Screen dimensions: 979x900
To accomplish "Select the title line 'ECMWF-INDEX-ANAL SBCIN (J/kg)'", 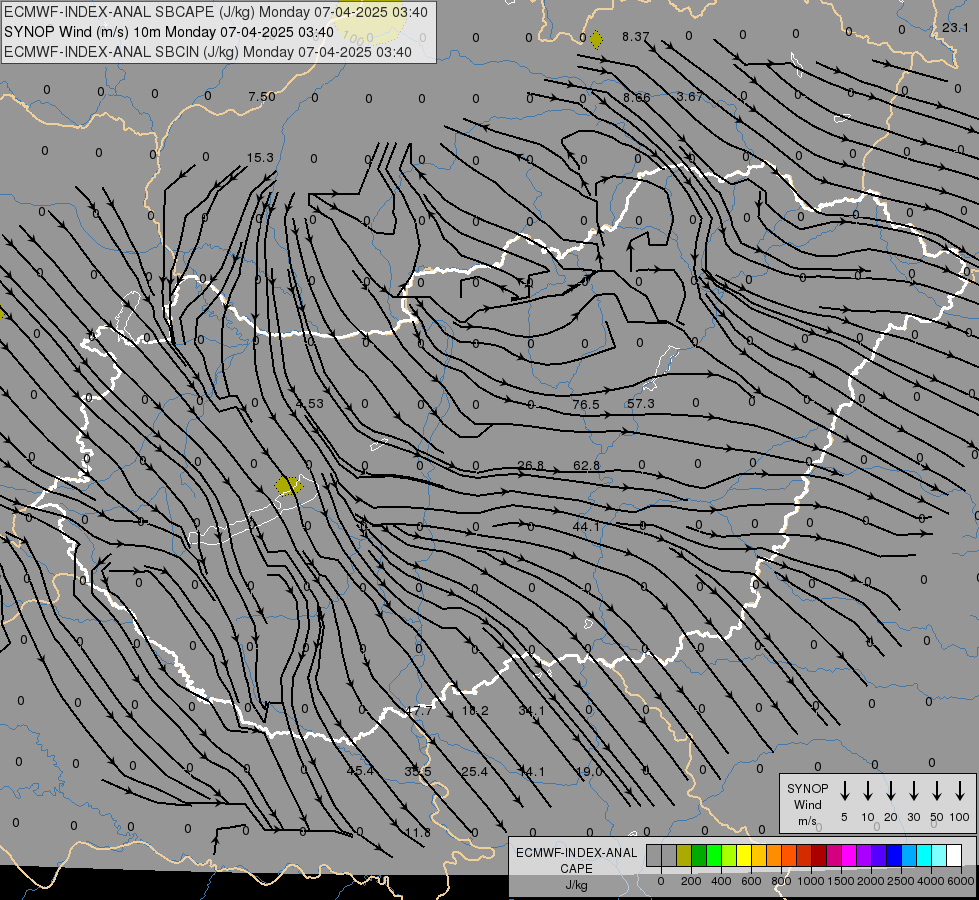I will pyautogui.click(x=122, y=52).
